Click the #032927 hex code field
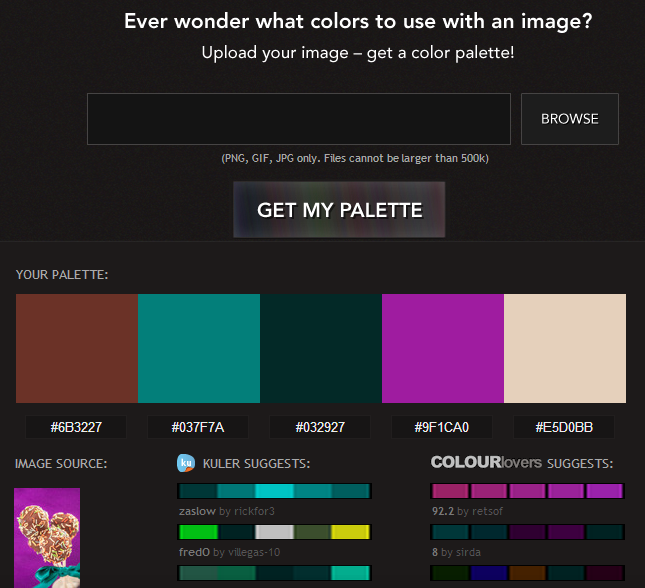 point(320,427)
